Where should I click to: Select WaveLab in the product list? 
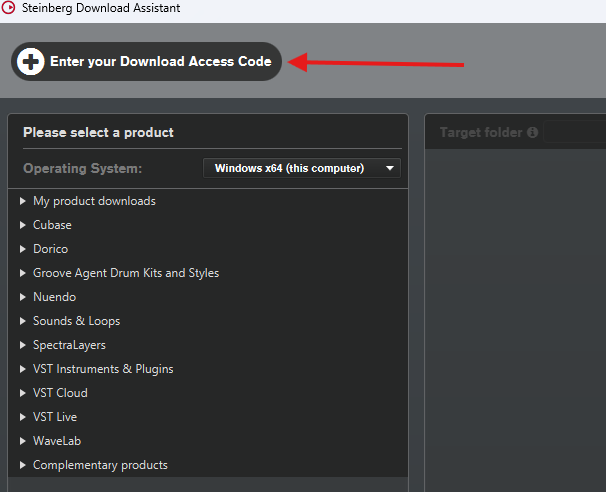(x=56, y=441)
